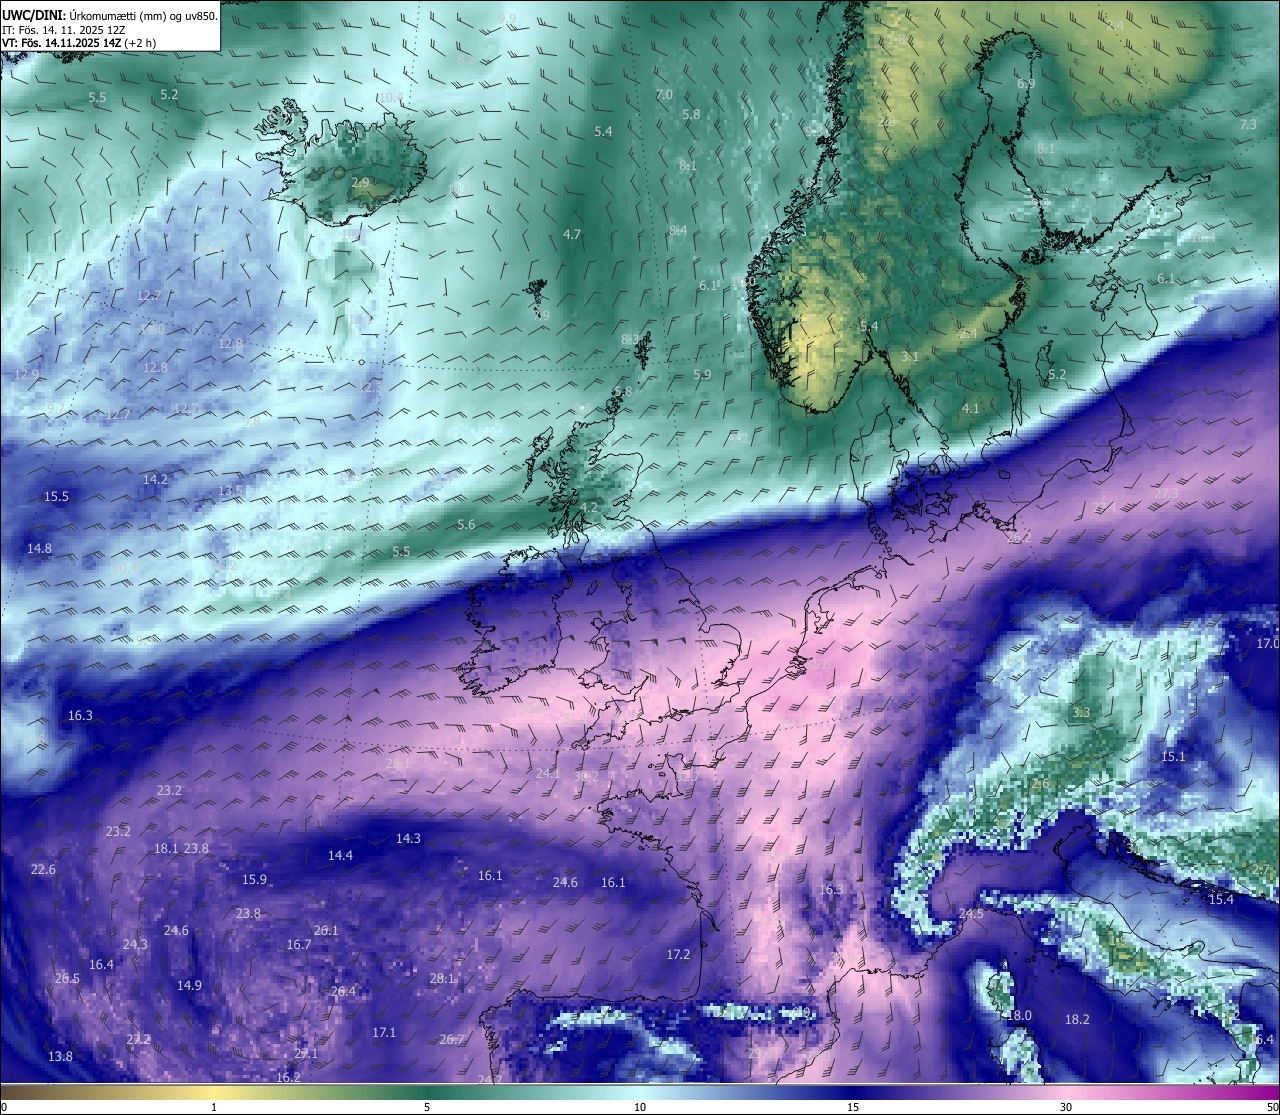Image resolution: width=1280 pixels, height=1115 pixels.
Task: Click the title 'UWC/DINI: Úrkomumætti (mm) og uv850.'
Action: tap(110, 15)
